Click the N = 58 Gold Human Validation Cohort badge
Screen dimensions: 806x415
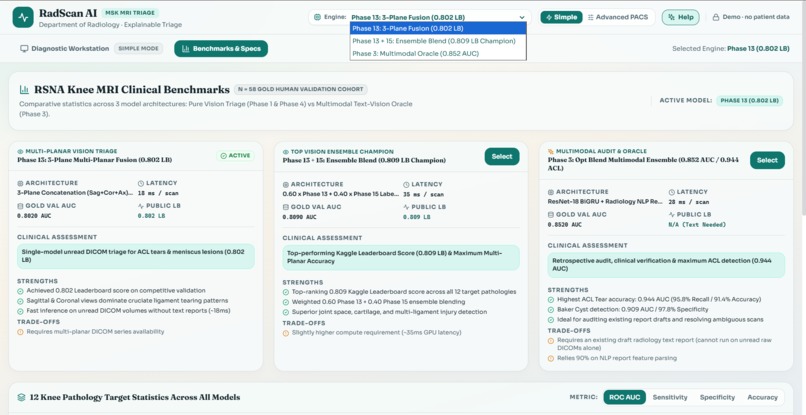pos(301,89)
